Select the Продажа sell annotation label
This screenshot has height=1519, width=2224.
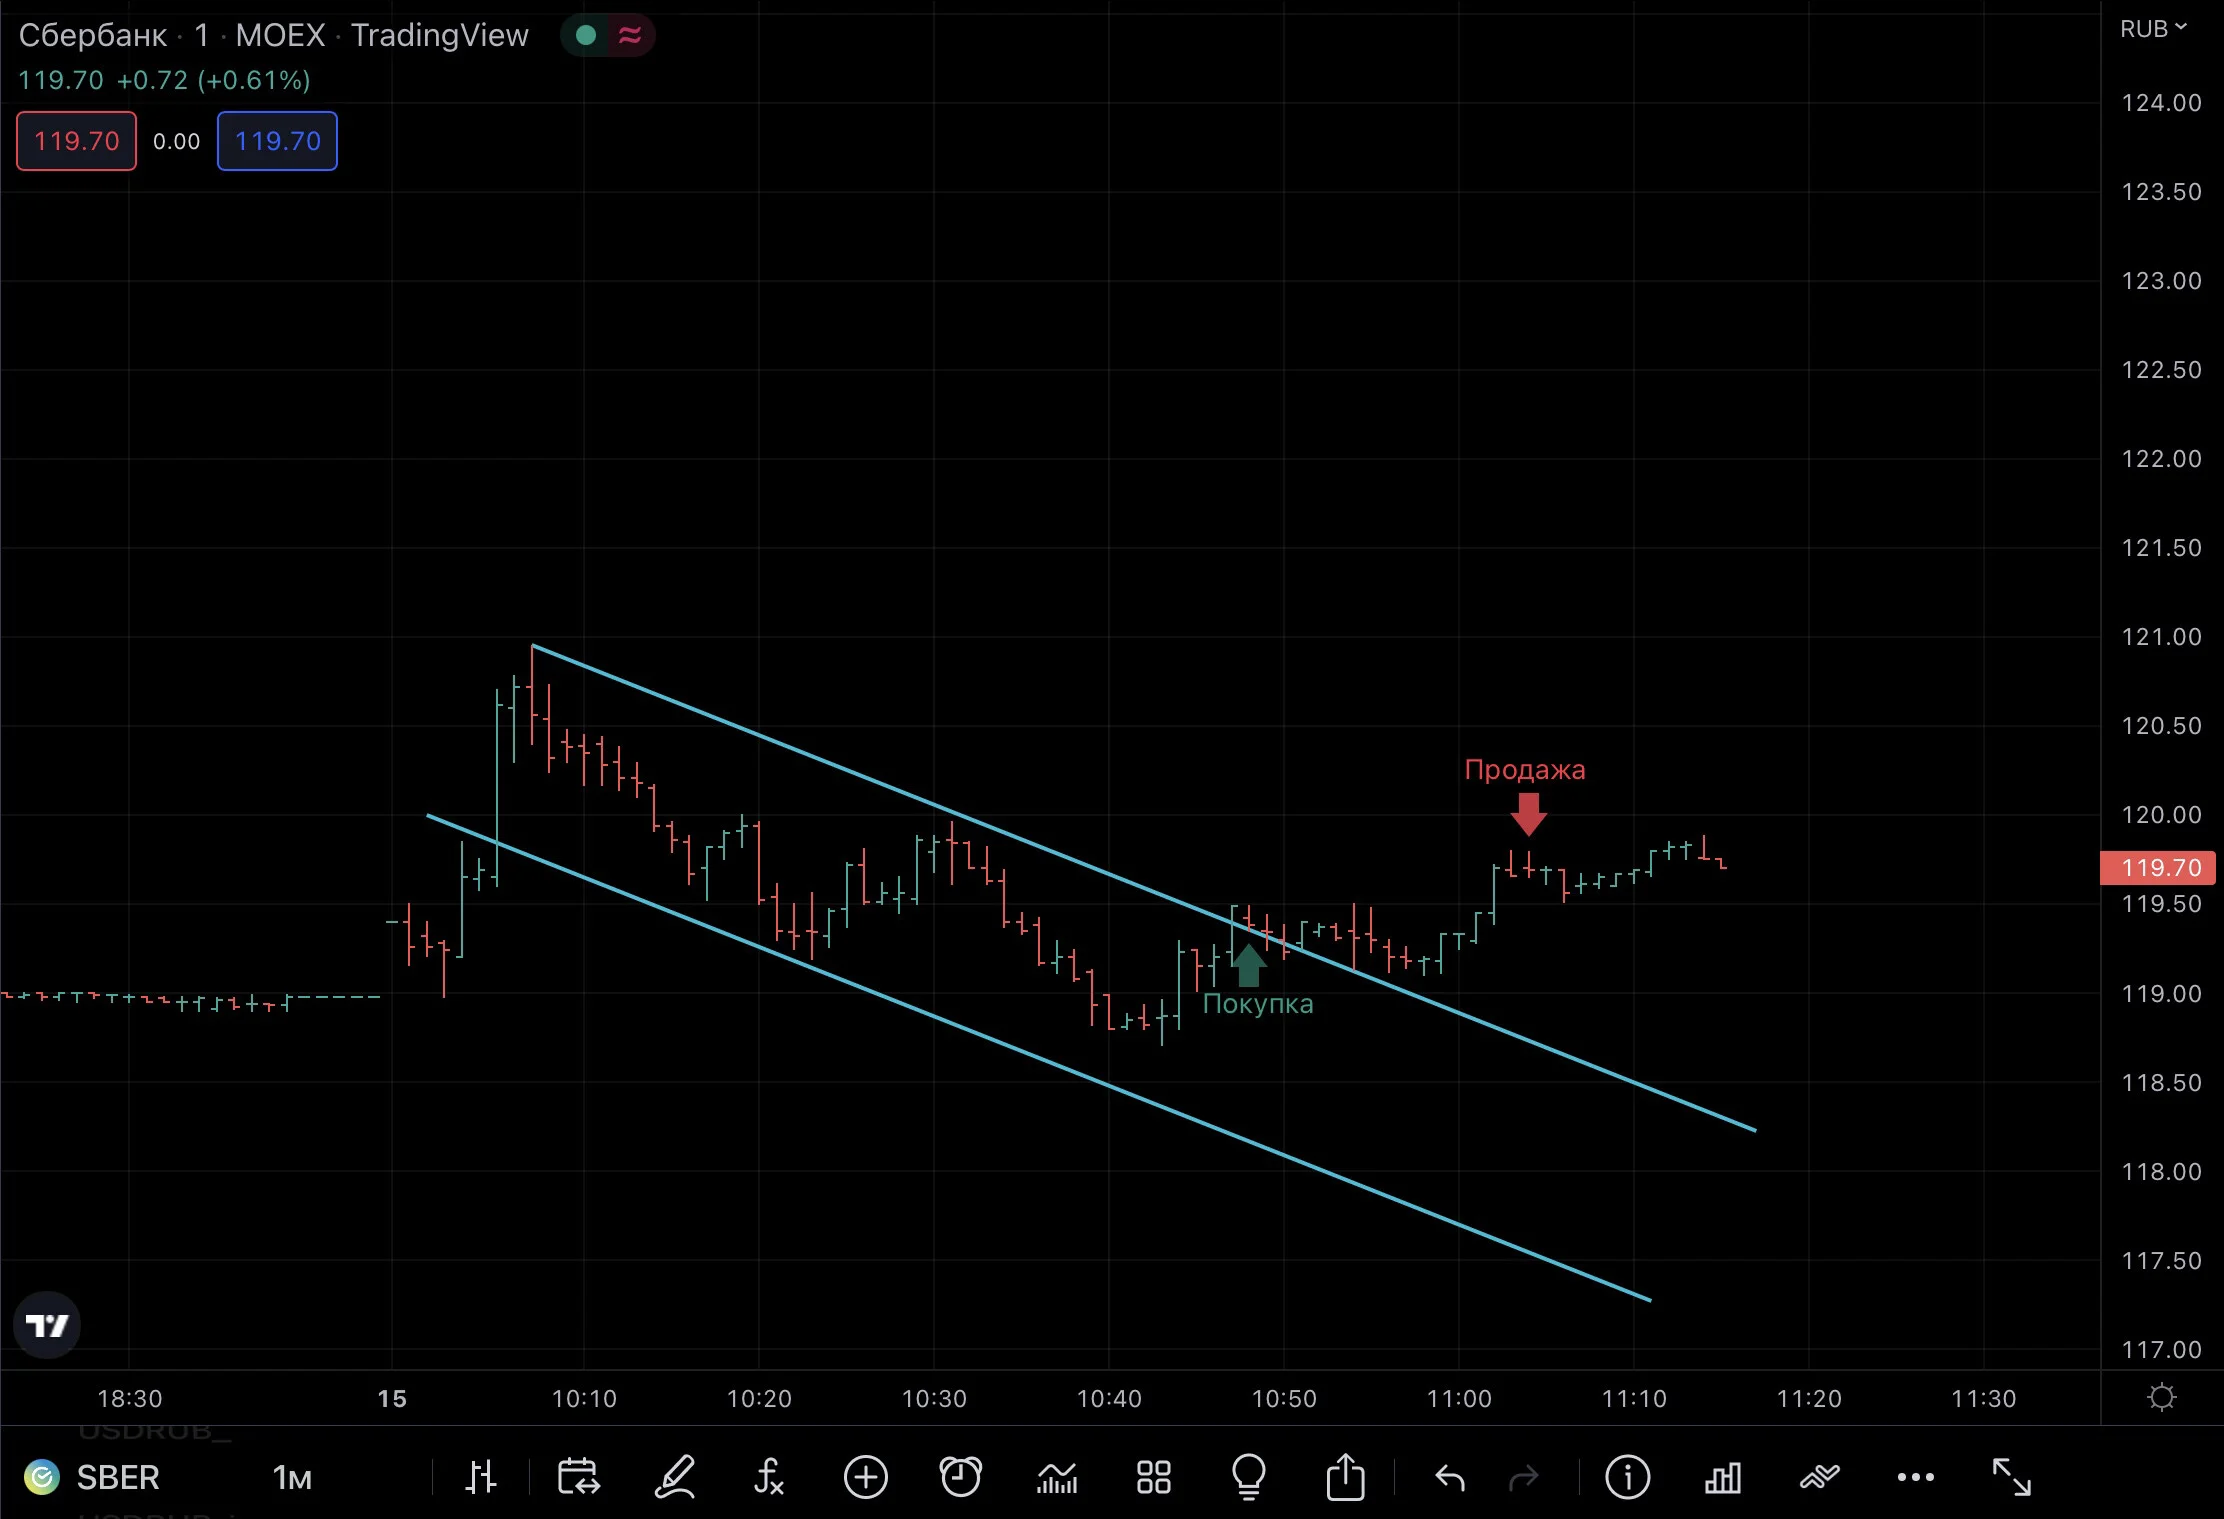click(1525, 770)
